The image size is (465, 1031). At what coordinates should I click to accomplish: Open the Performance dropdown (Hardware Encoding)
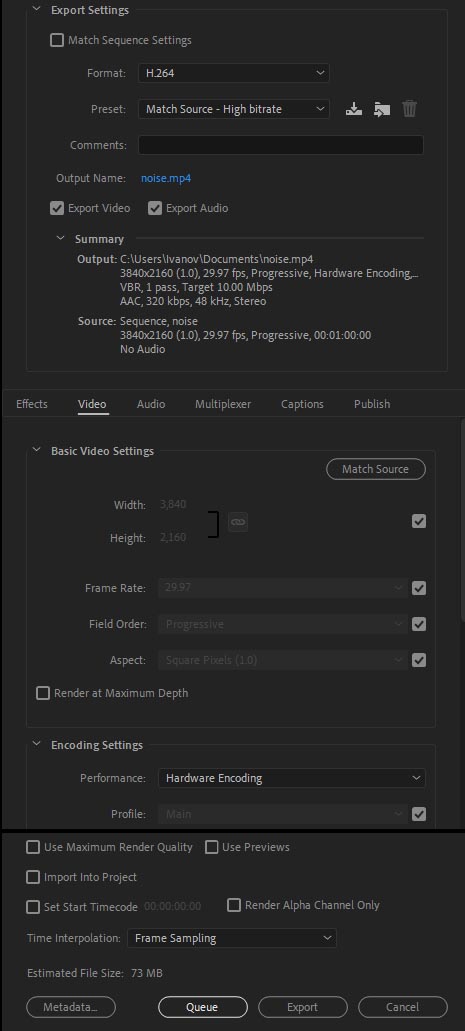tap(291, 778)
